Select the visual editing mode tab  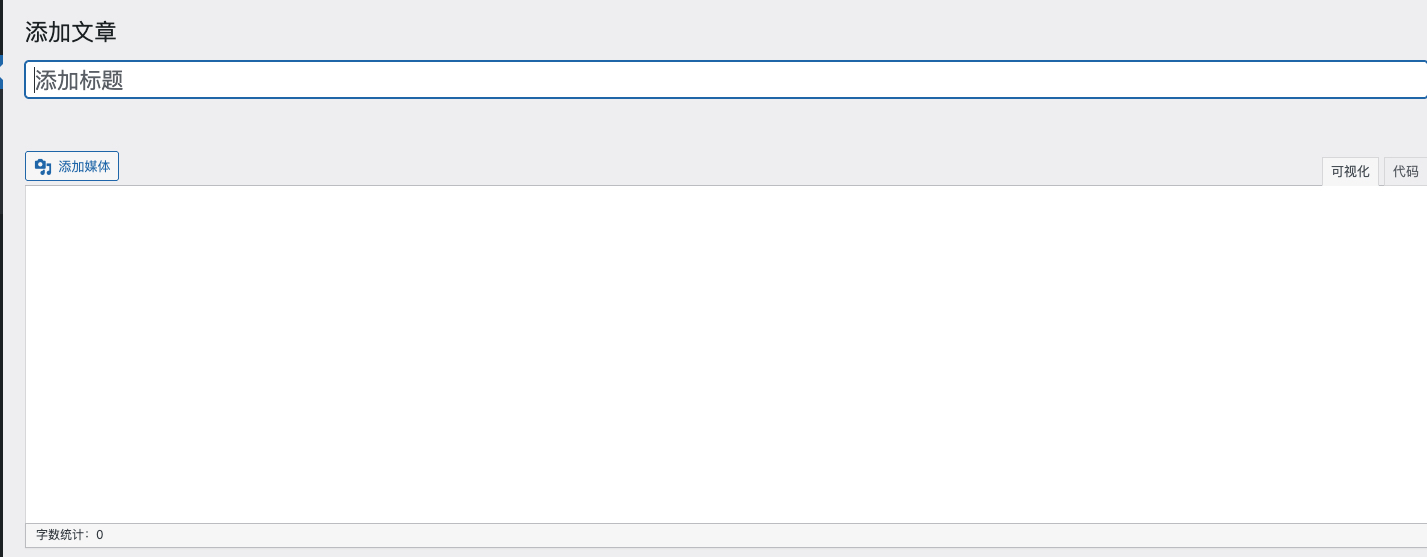coord(1350,172)
